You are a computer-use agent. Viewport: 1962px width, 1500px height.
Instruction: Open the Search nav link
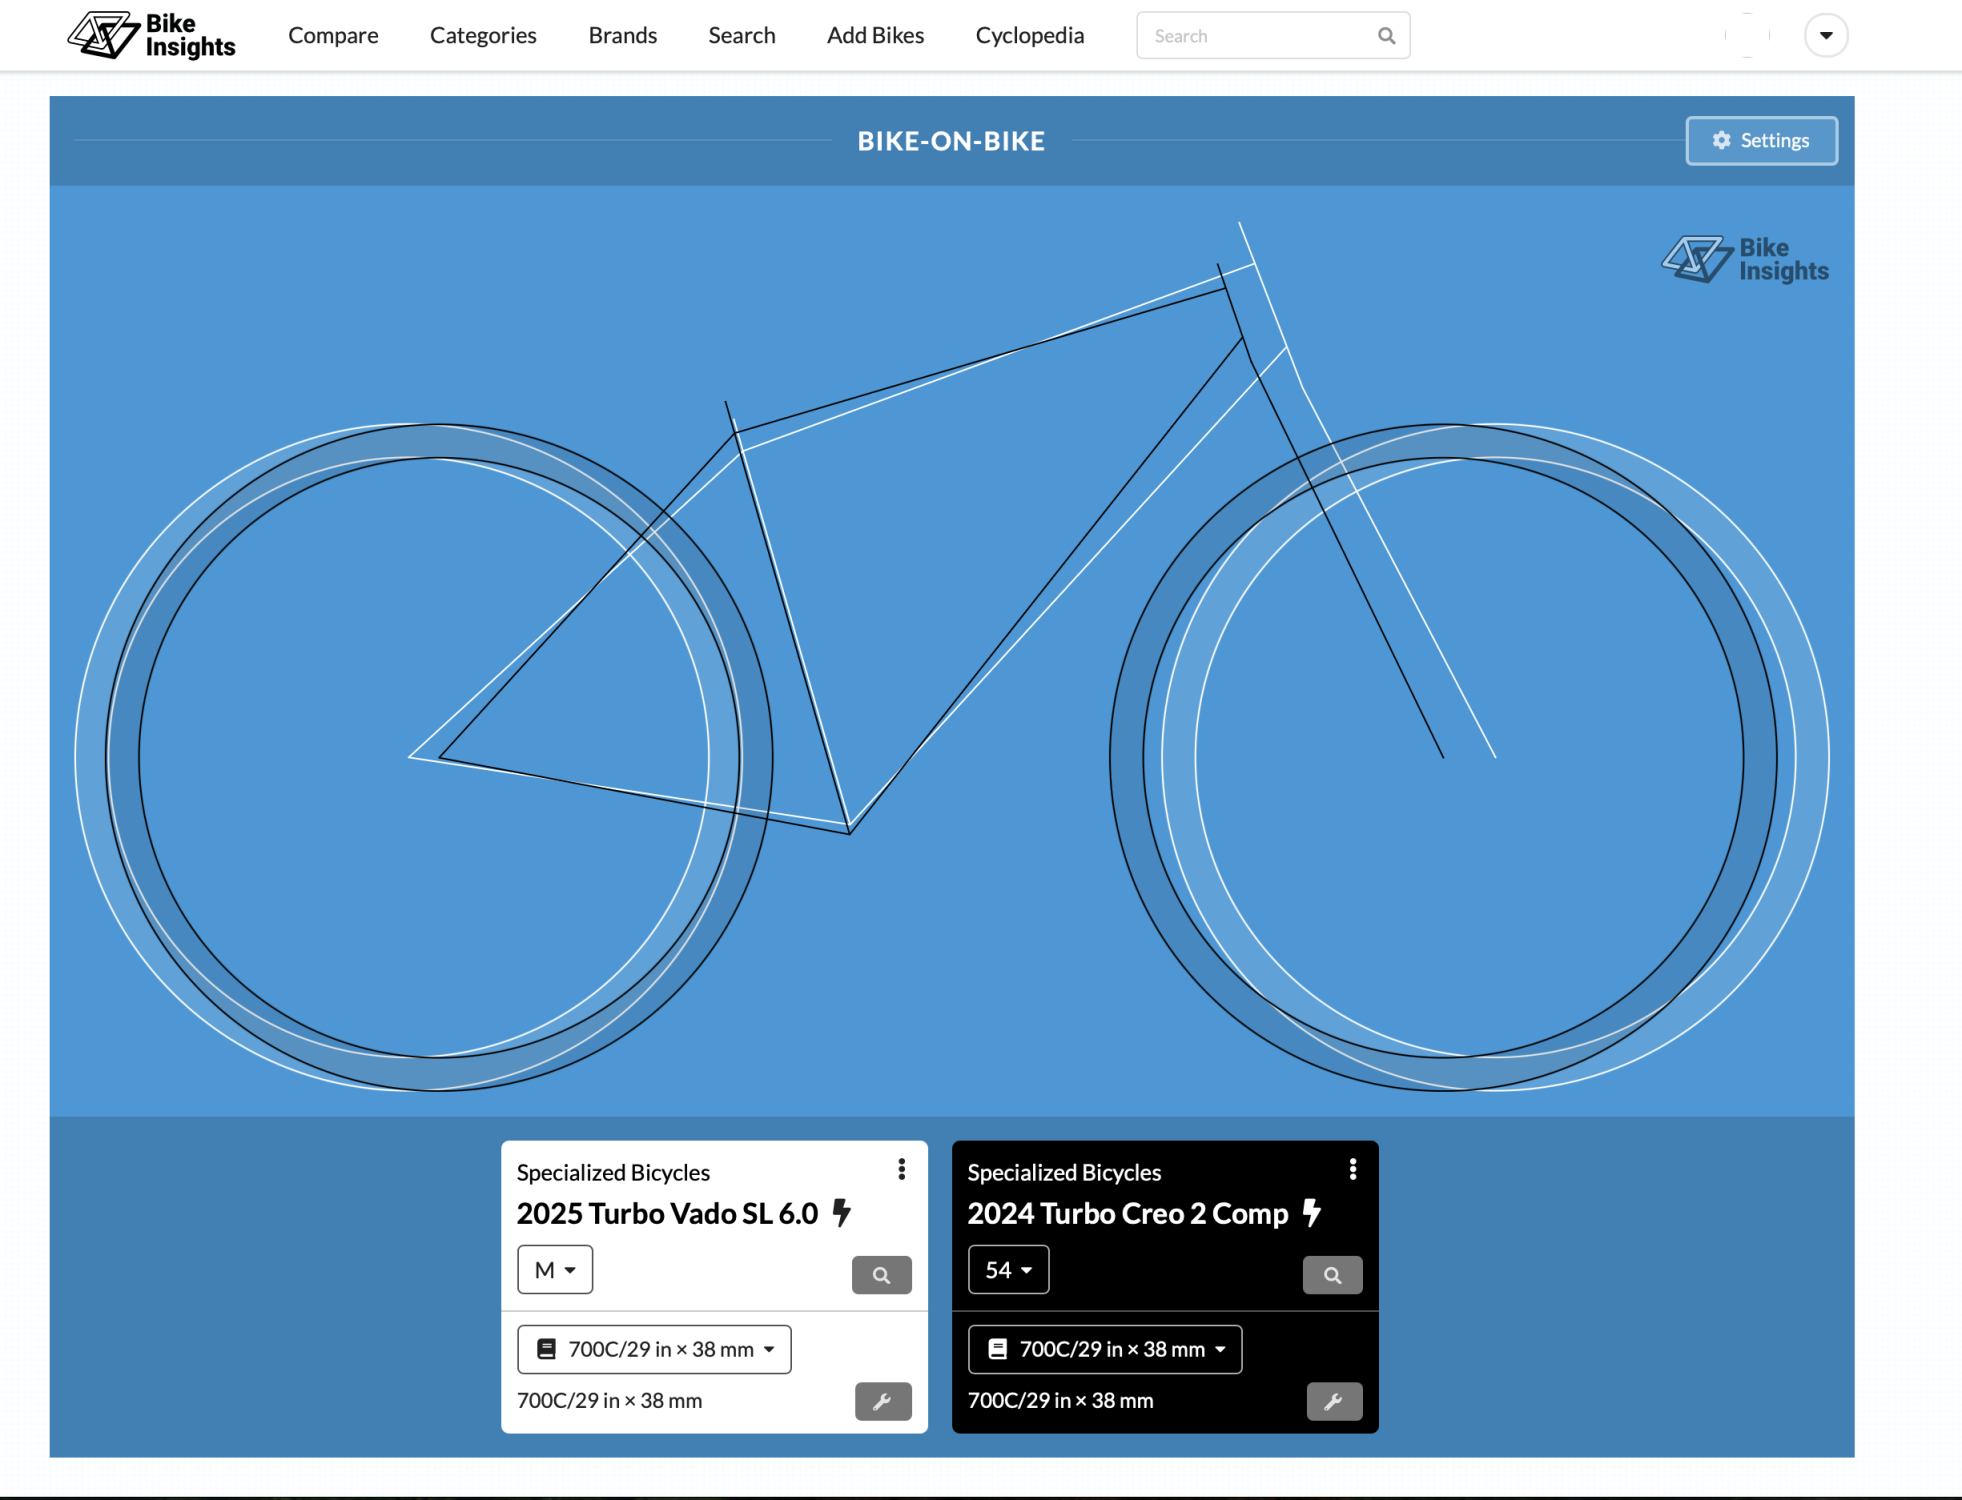point(741,35)
